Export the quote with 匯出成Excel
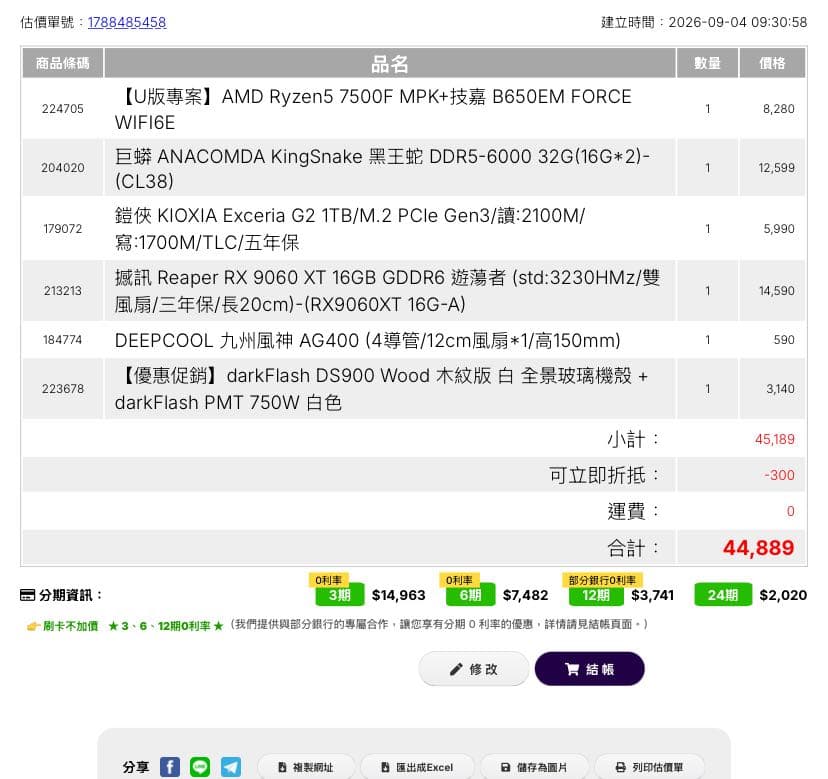Viewport: 828px width, 779px height. coord(417,767)
